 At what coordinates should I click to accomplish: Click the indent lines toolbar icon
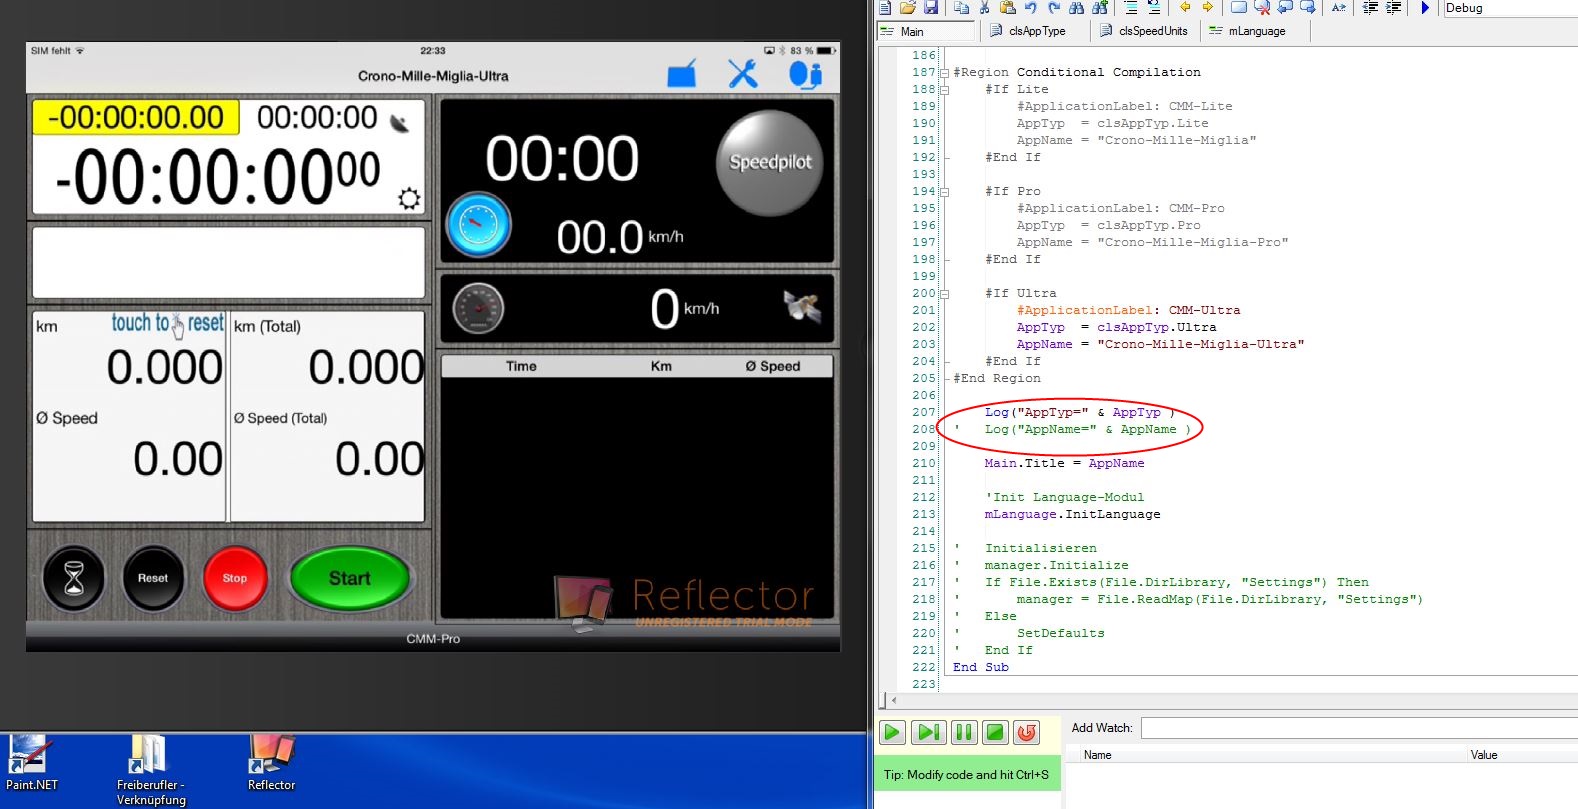click(x=1393, y=7)
